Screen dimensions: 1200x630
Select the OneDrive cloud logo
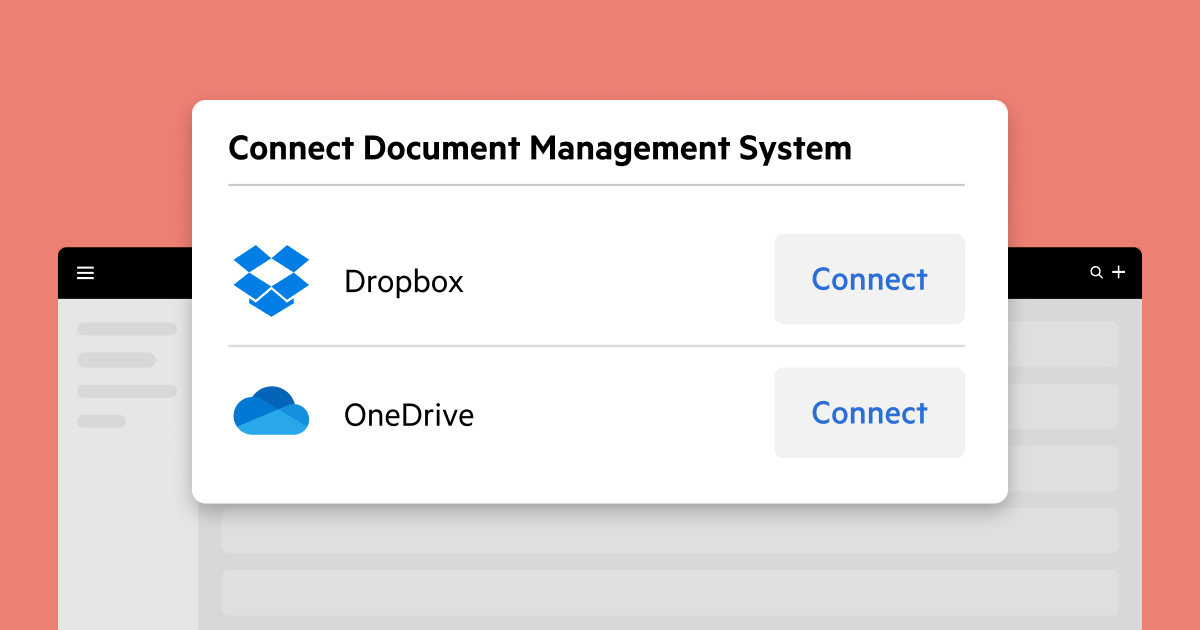pos(271,411)
